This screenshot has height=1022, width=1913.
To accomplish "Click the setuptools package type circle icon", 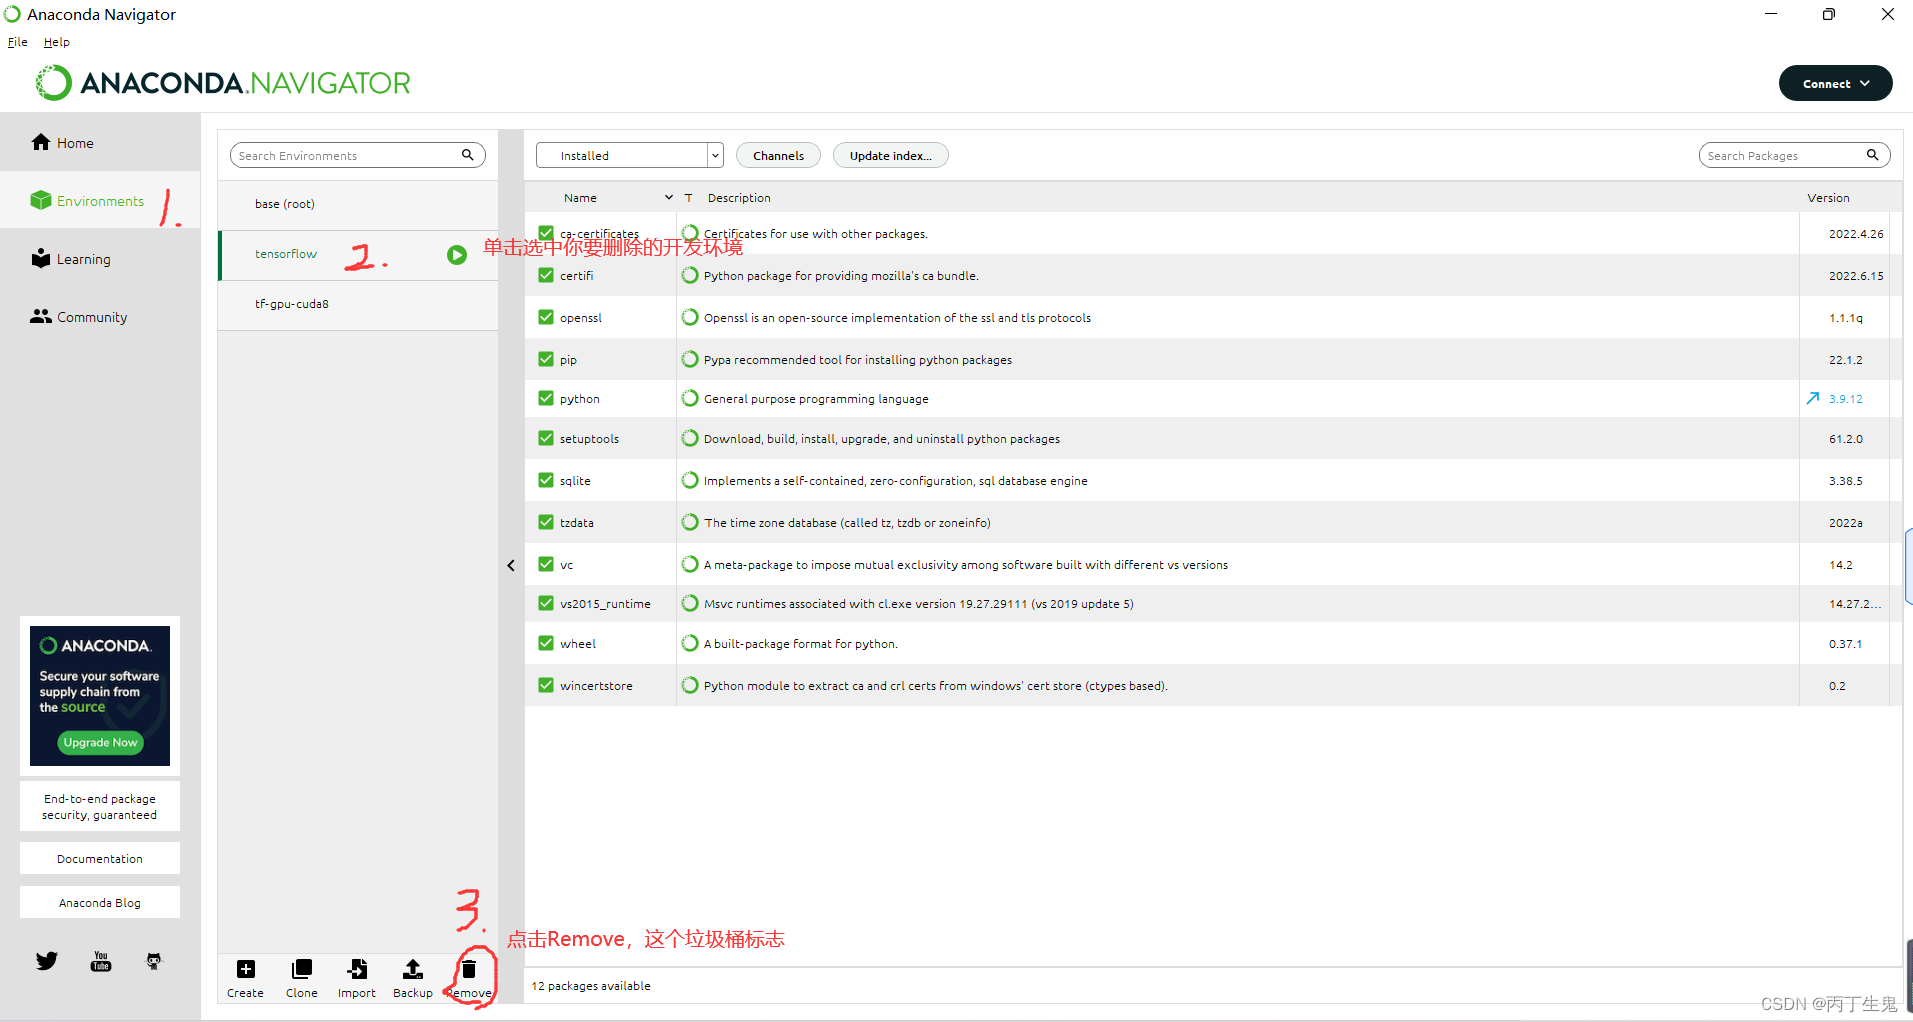I will (690, 438).
